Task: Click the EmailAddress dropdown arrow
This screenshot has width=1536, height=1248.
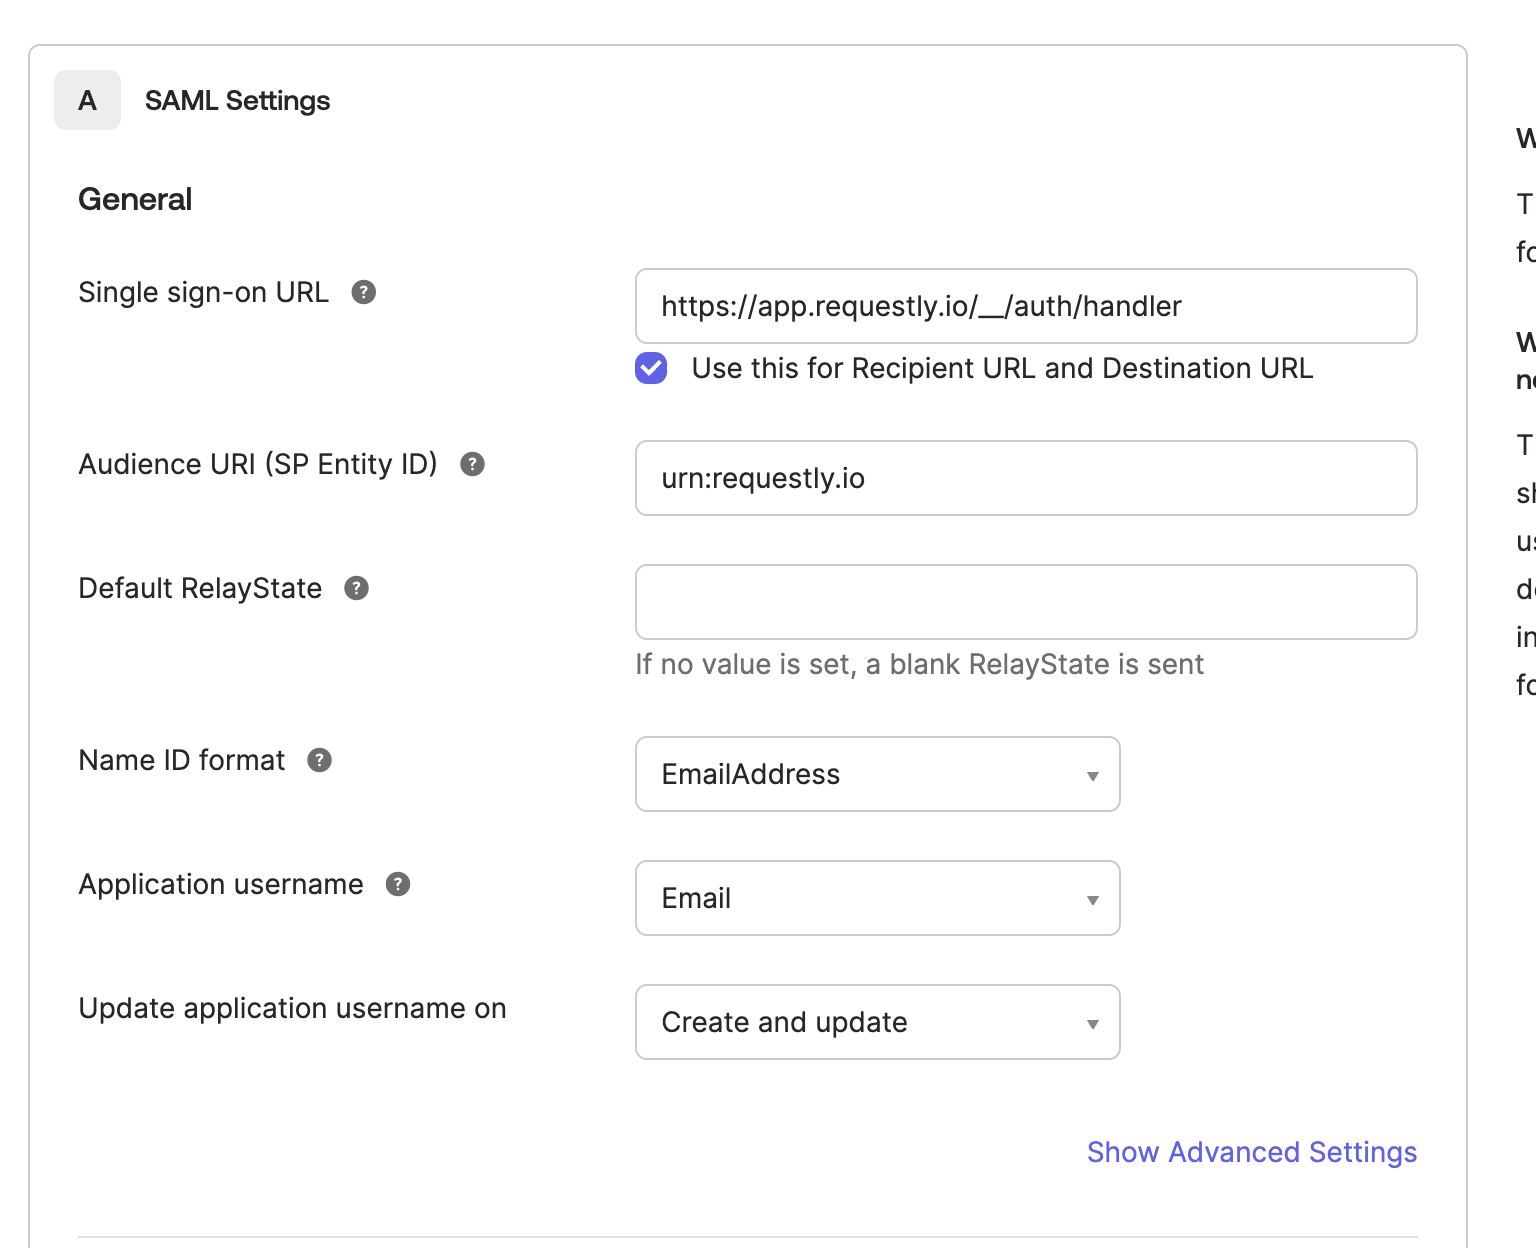Action: point(1093,776)
